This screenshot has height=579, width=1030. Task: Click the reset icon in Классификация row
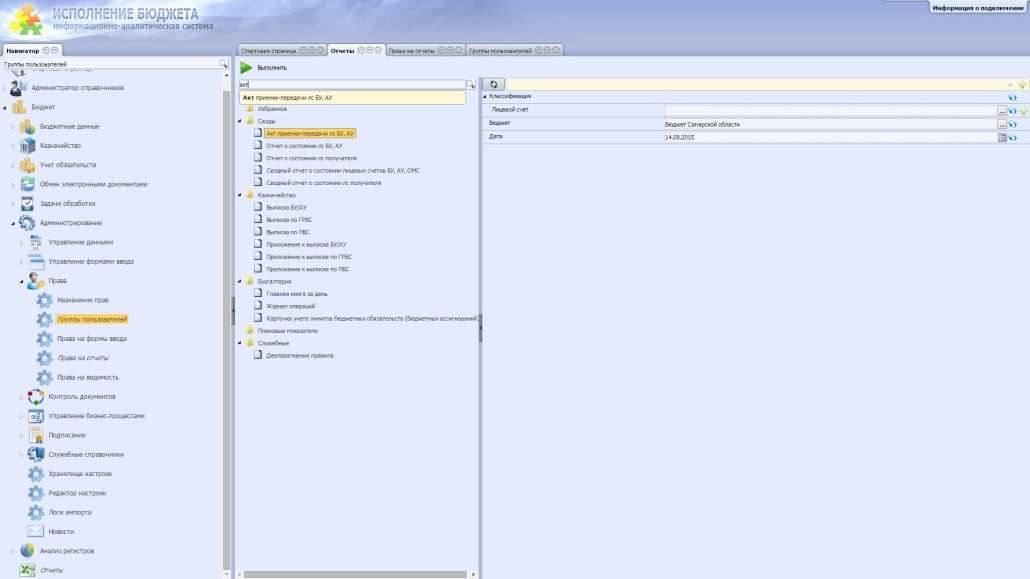1012,97
